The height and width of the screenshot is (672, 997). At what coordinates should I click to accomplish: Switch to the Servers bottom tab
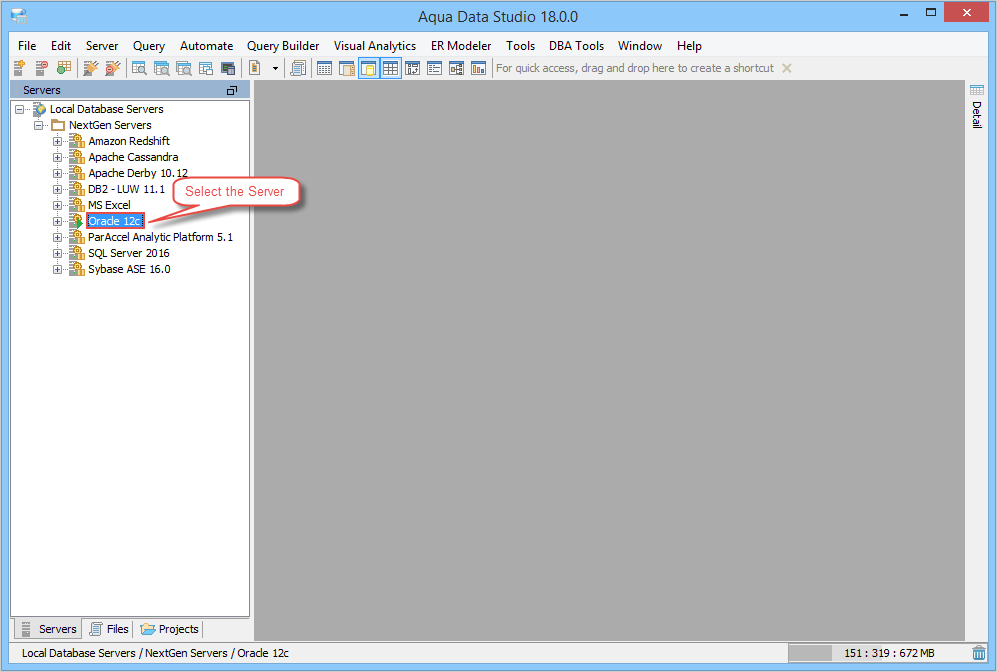pyautogui.click(x=48, y=629)
